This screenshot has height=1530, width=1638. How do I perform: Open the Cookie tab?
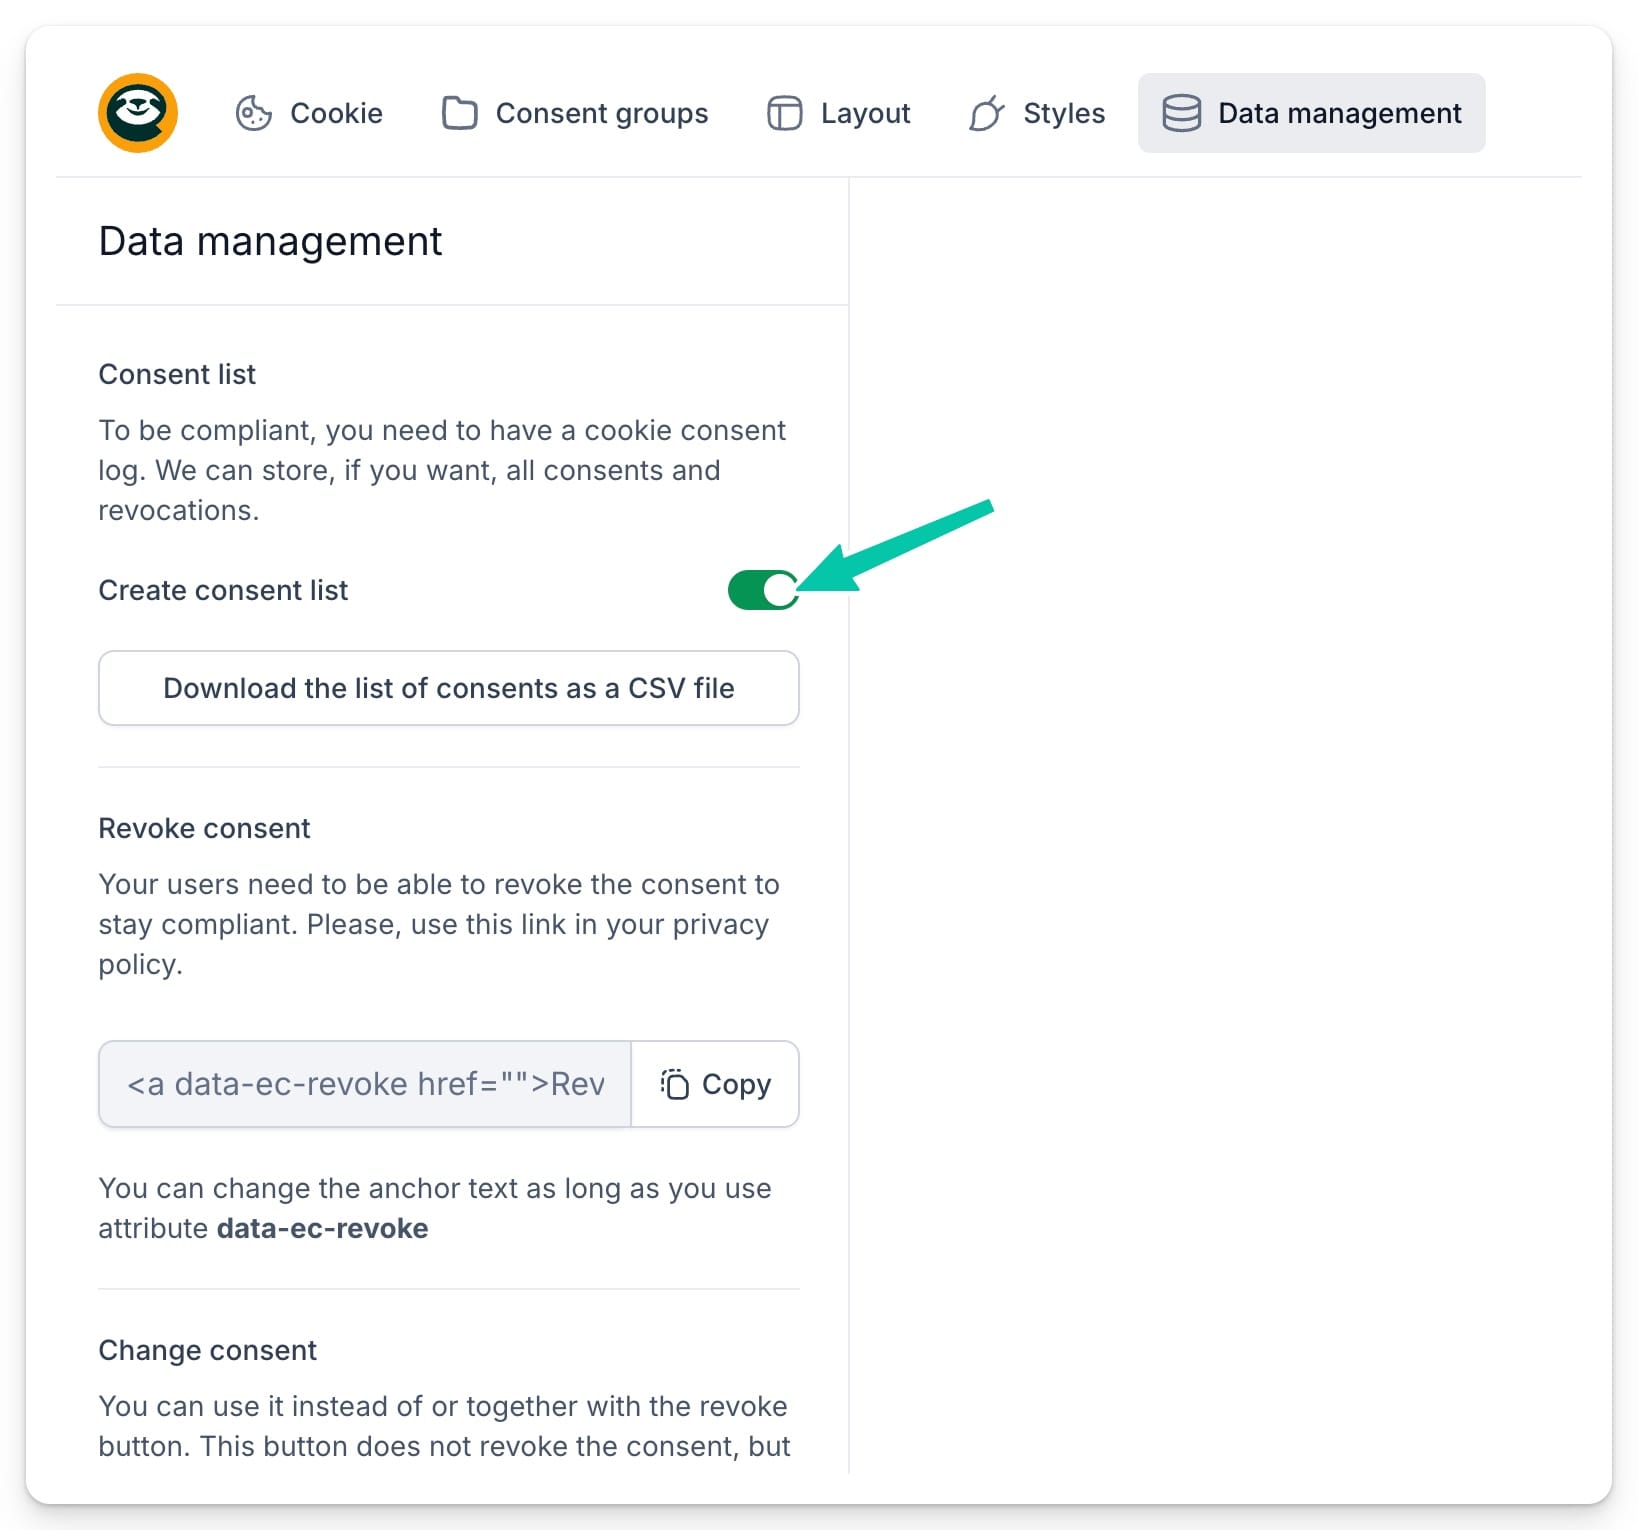coord(309,113)
